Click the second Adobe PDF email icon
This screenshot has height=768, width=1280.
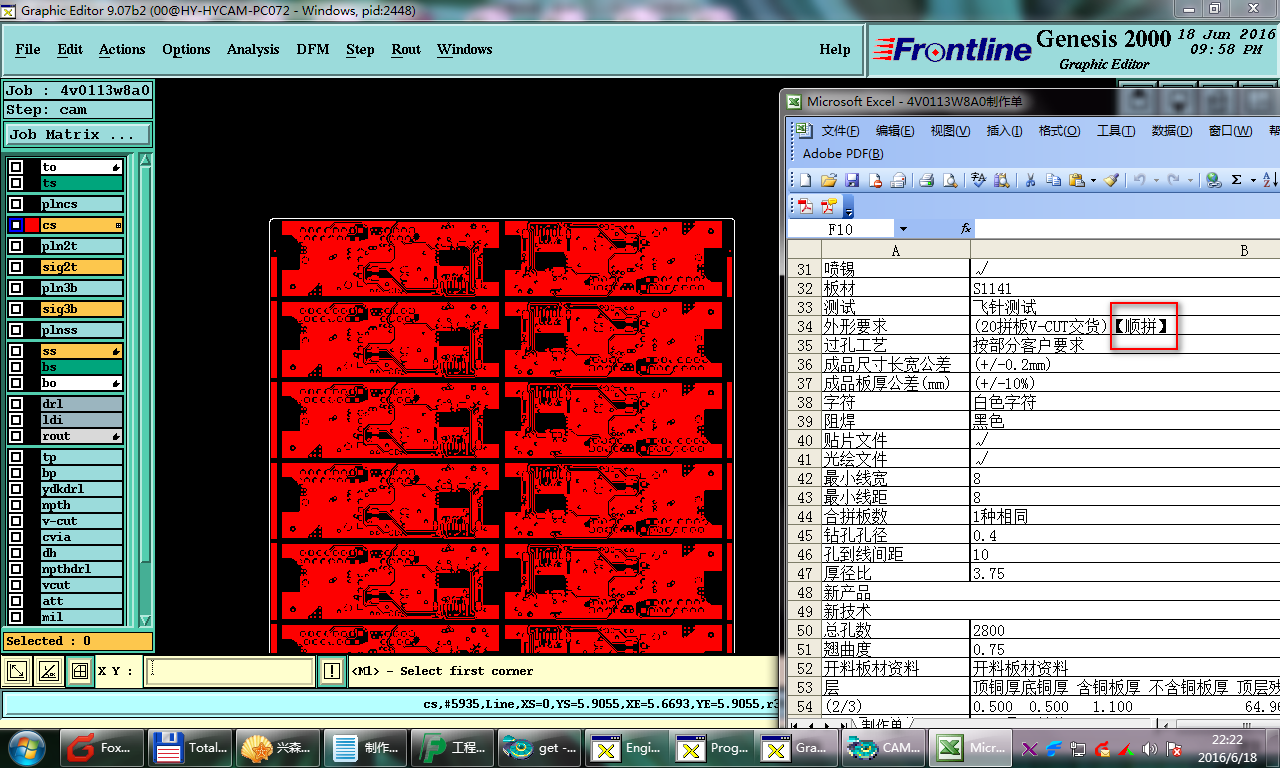[828, 207]
